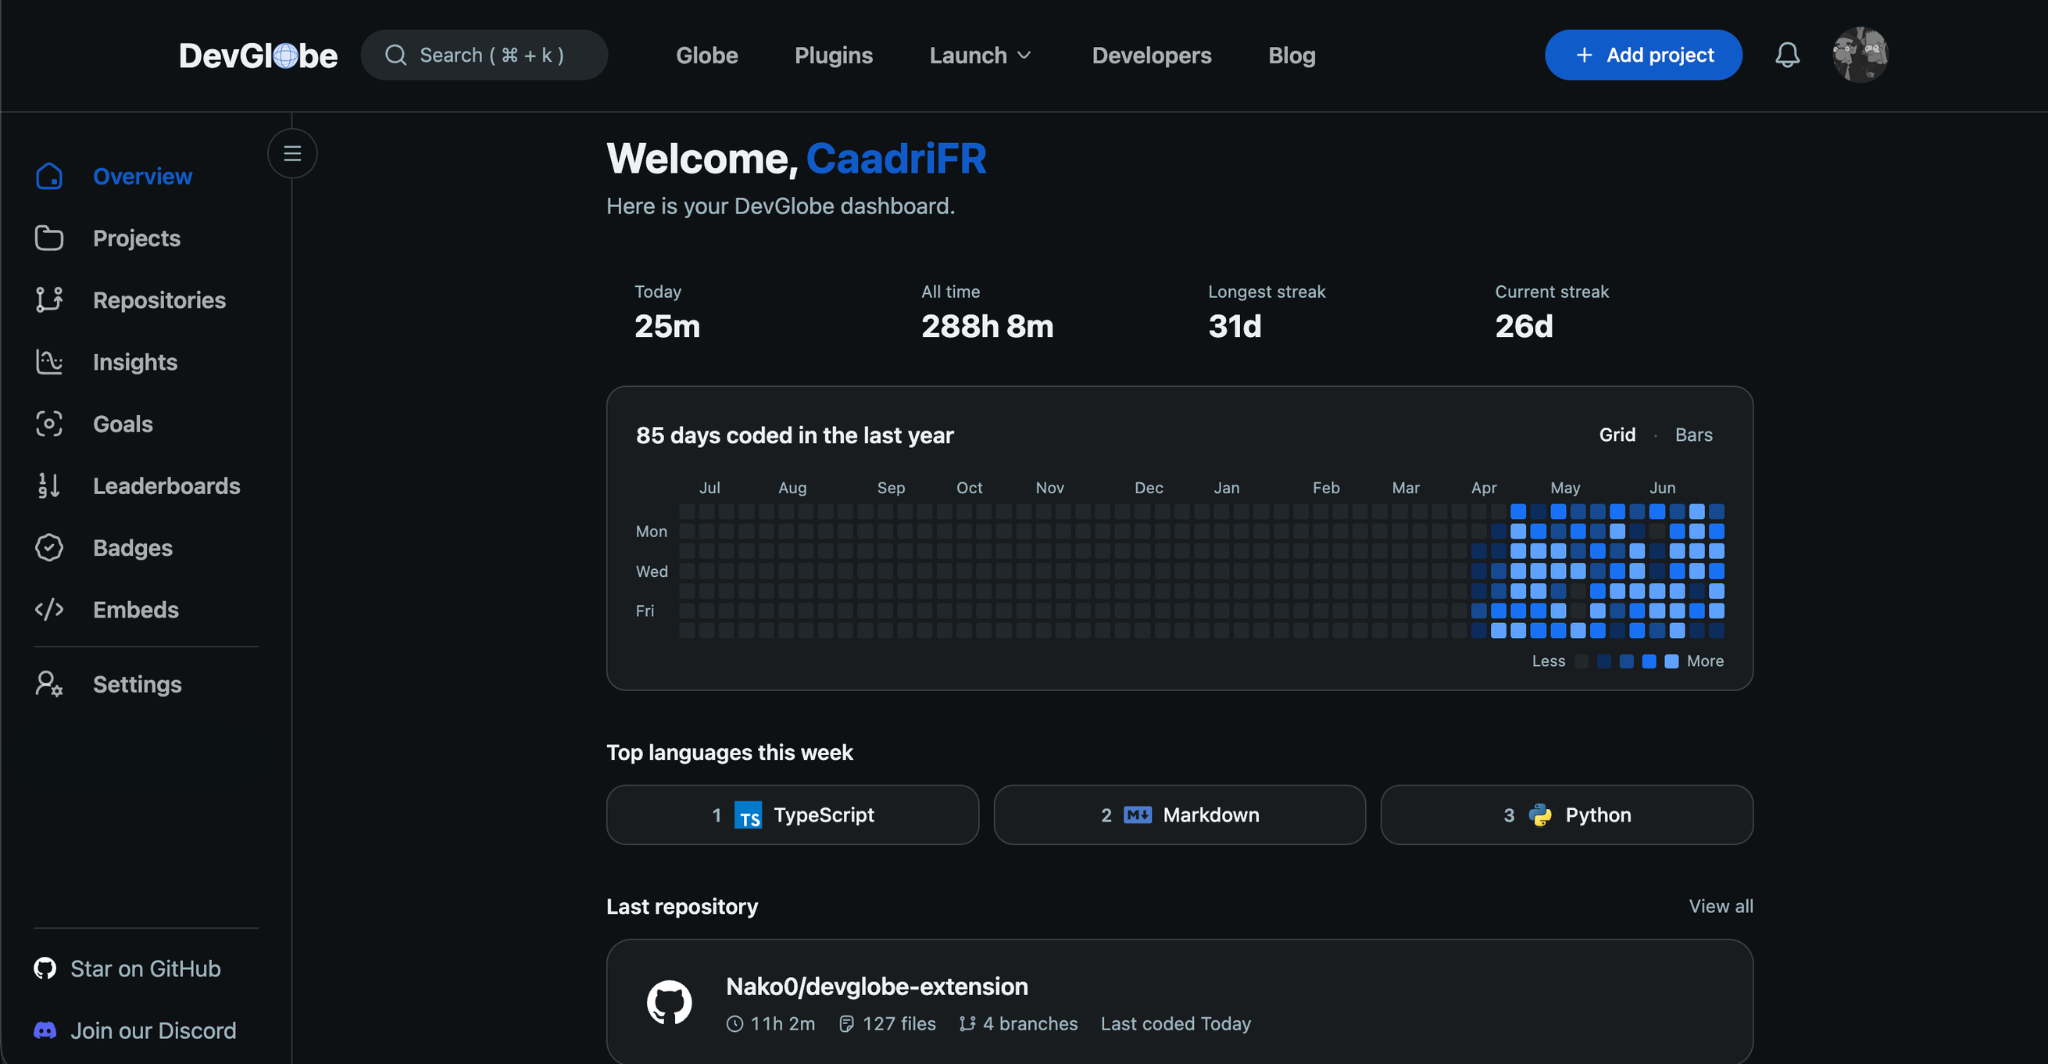Click the clock icon beside 11h 2m
2048x1064 pixels.
pyautogui.click(x=735, y=1024)
